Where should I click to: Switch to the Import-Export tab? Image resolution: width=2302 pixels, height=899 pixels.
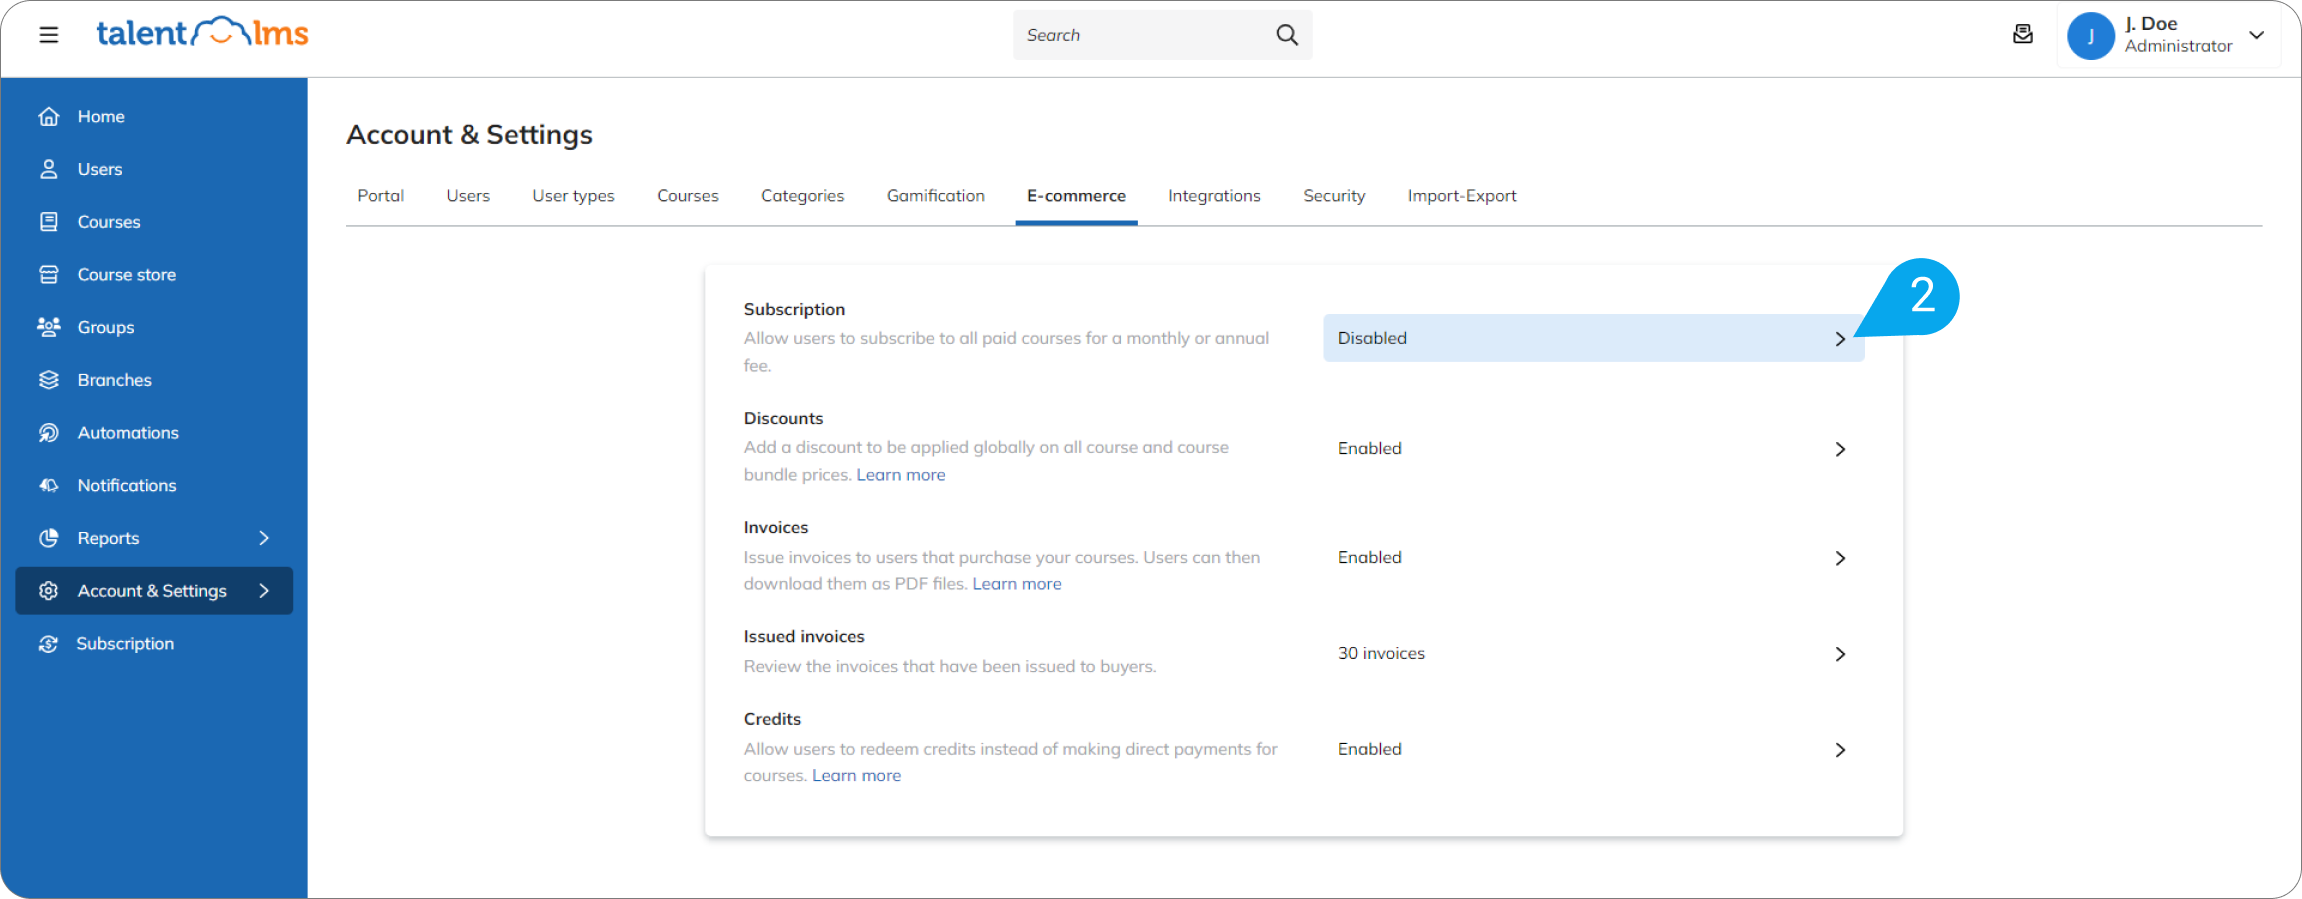[1462, 196]
